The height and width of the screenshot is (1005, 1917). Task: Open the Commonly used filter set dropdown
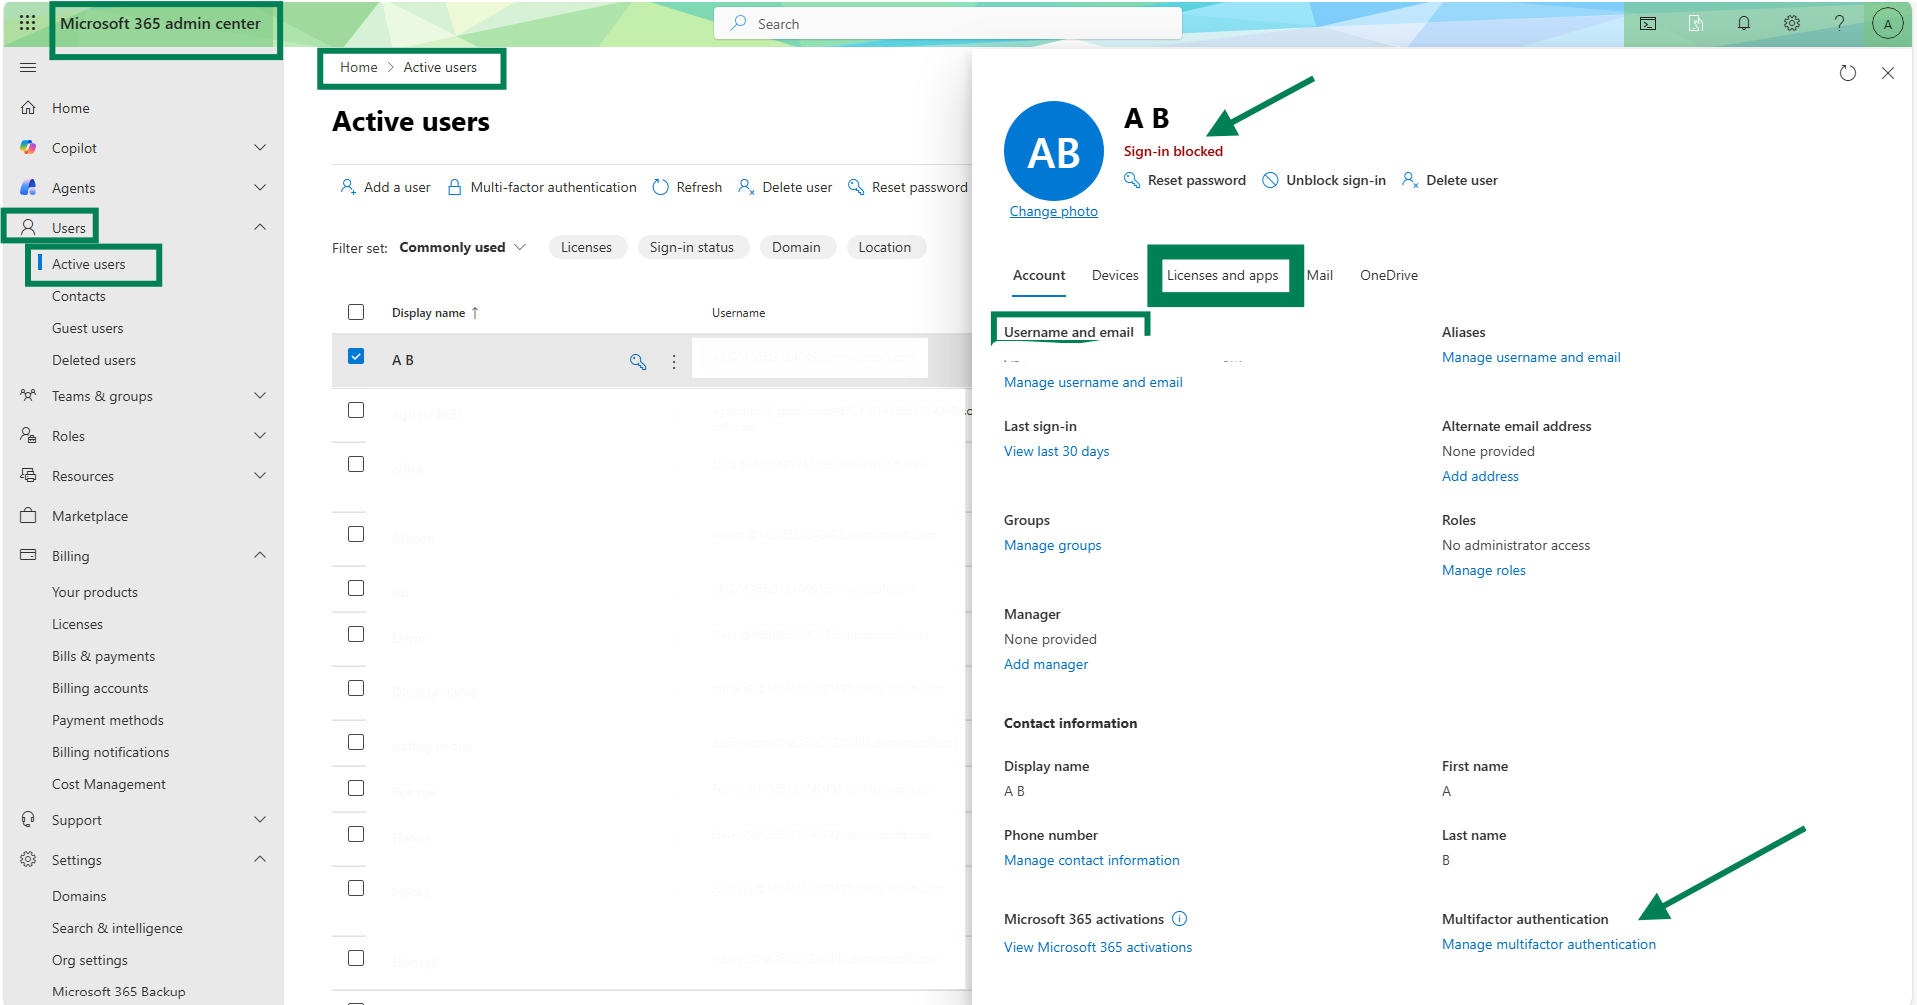tap(463, 247)
